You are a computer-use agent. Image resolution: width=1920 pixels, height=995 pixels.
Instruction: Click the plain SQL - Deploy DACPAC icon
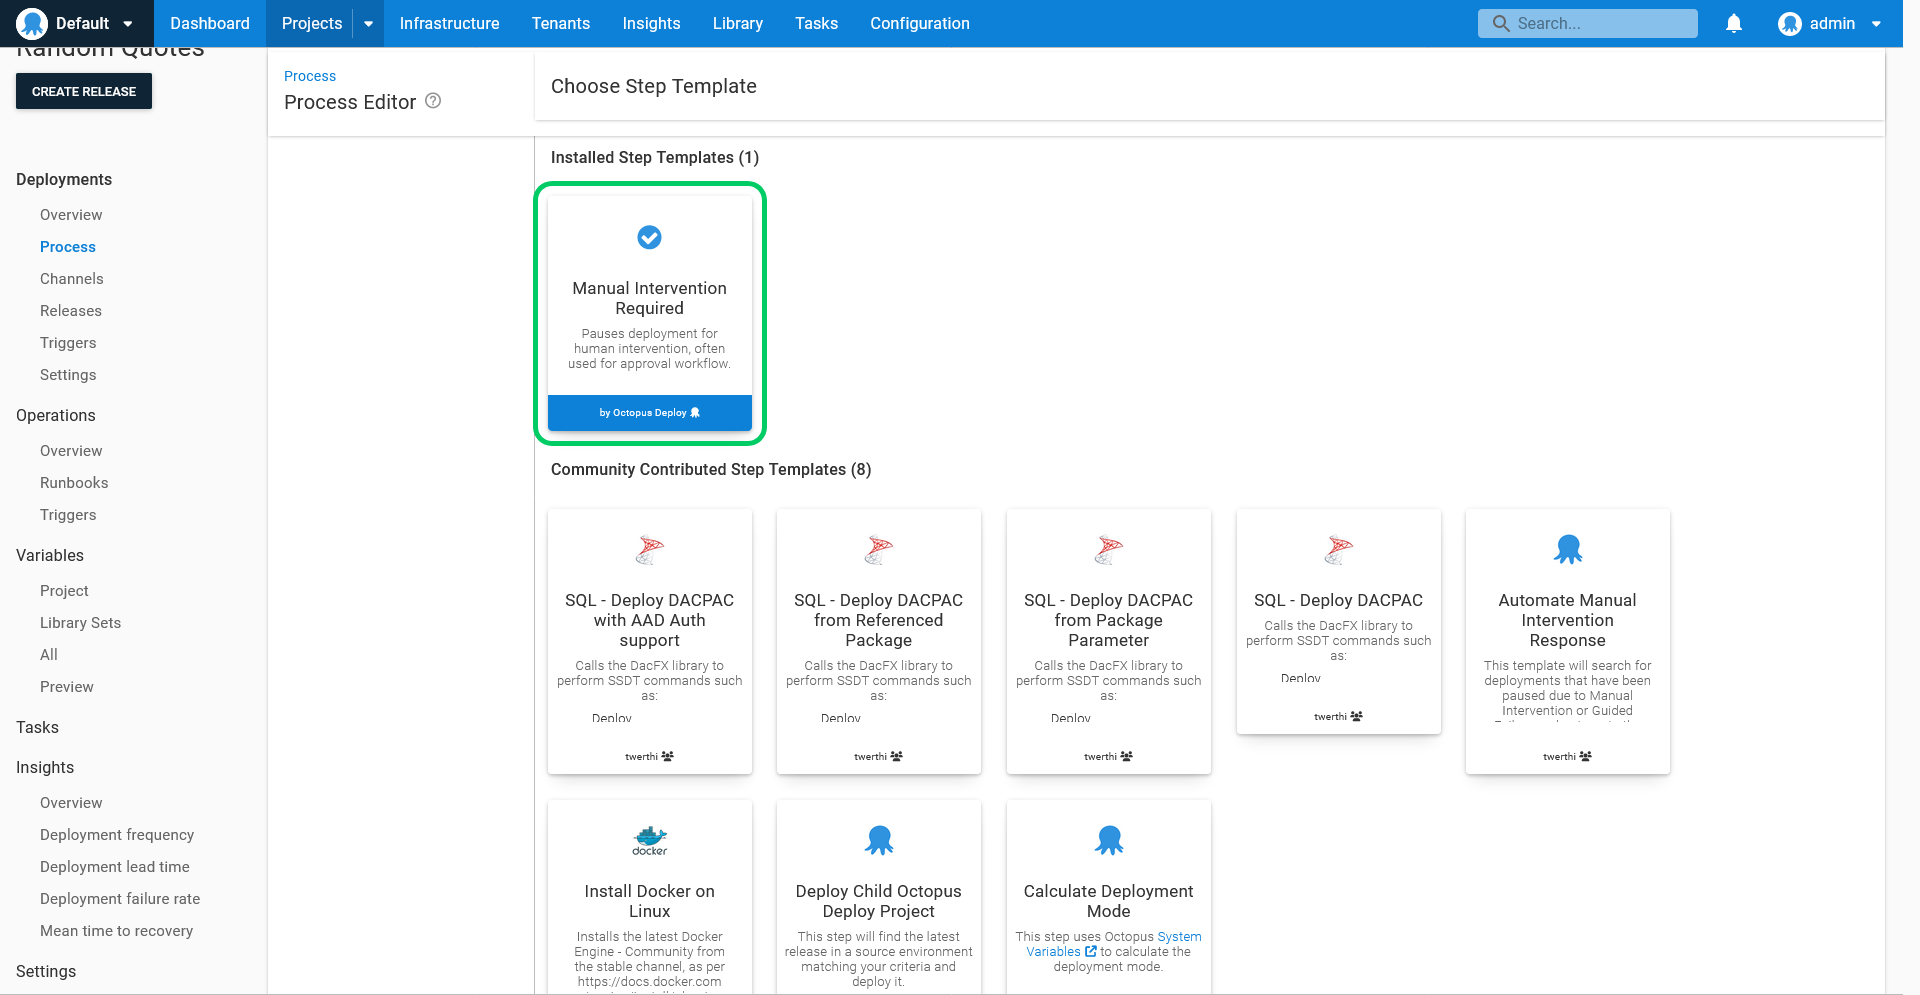pyautogui.click(x=1339, y=549)
